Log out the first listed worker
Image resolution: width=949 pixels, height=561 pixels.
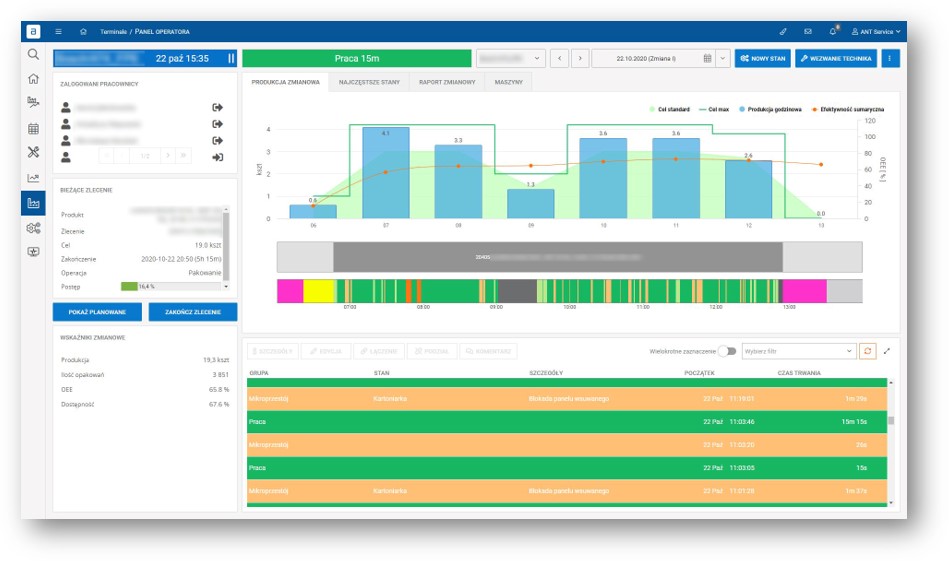click(217, 107)
